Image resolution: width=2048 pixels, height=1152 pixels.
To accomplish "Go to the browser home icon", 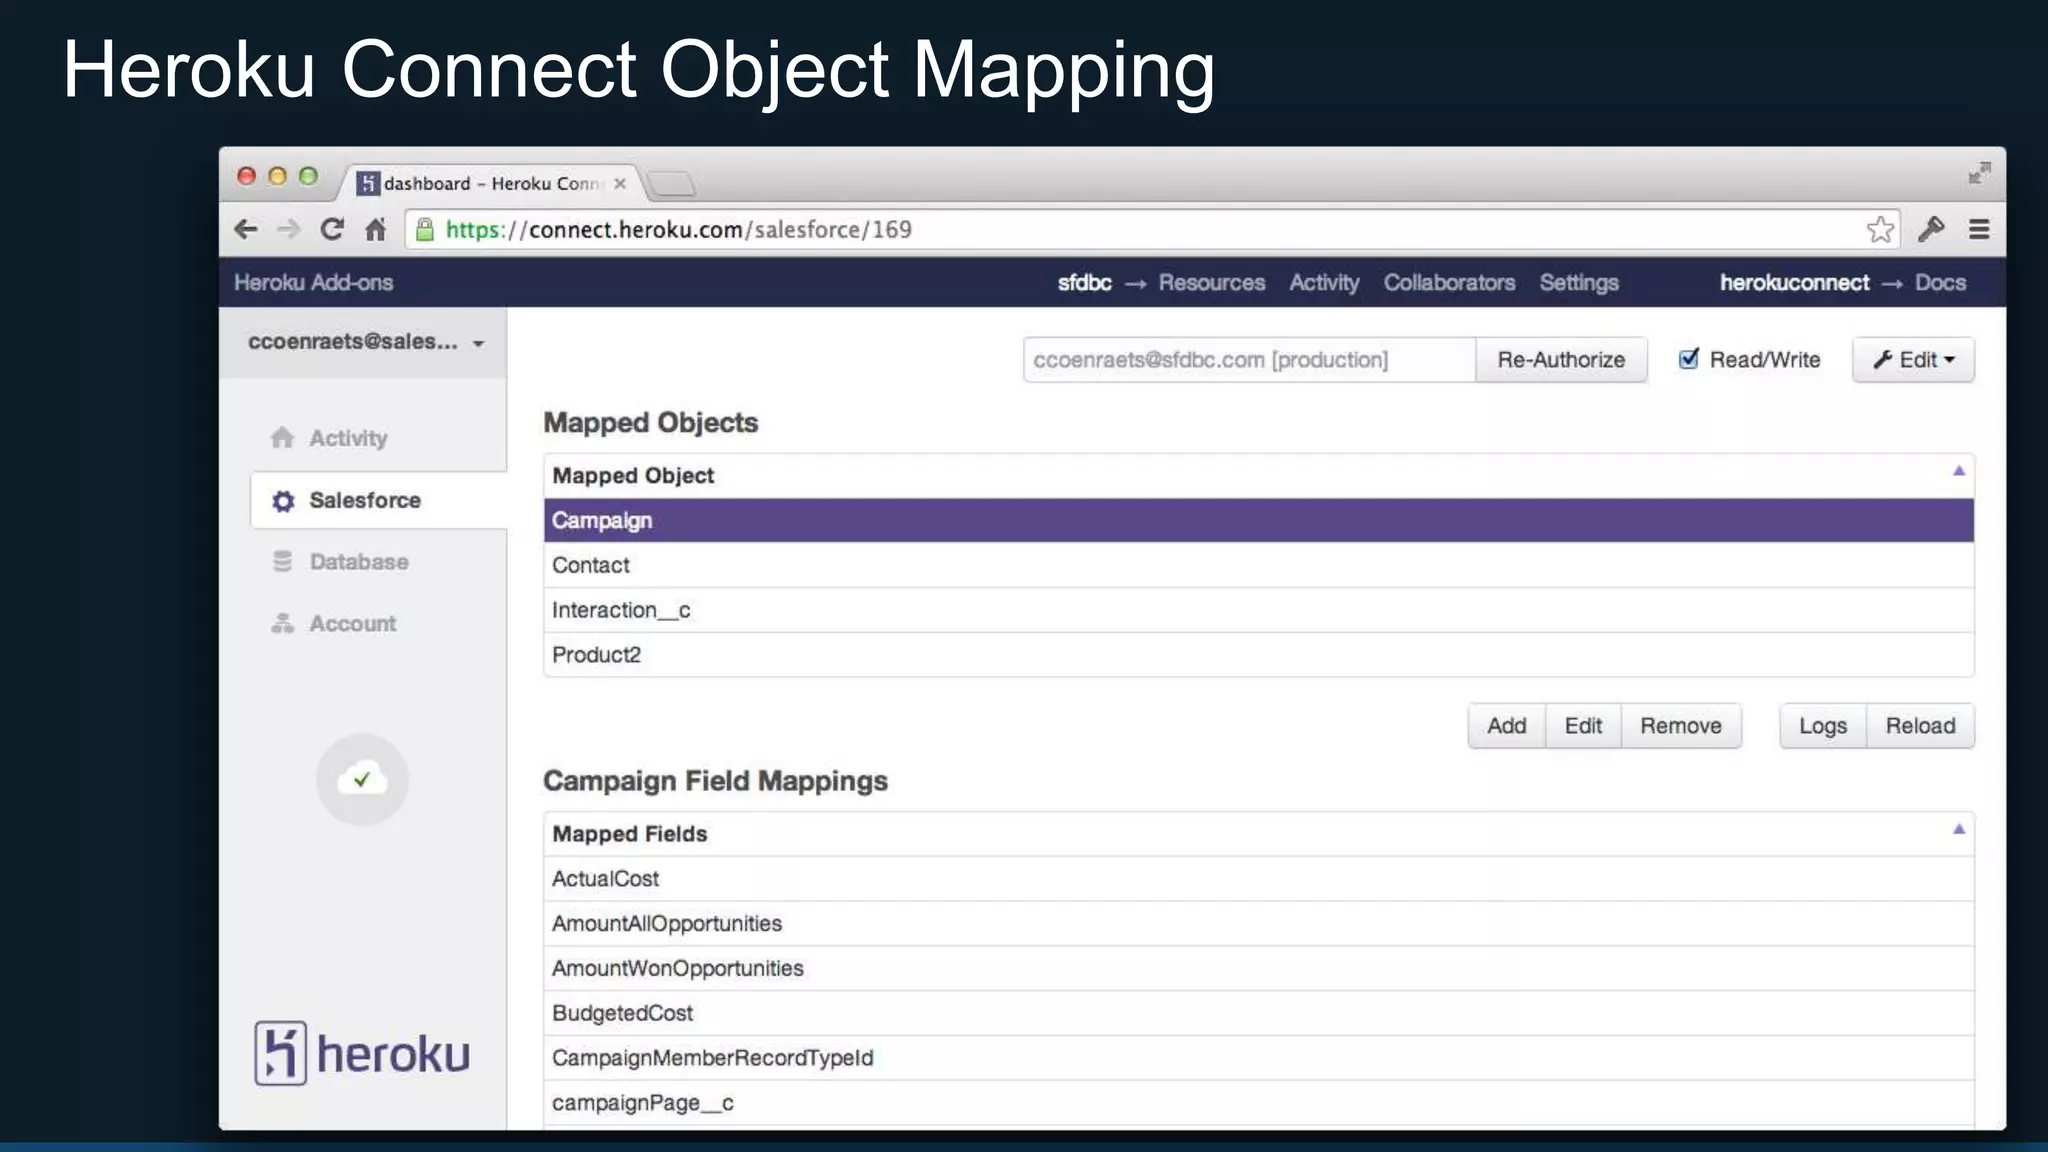I will [x=376, y=229].
